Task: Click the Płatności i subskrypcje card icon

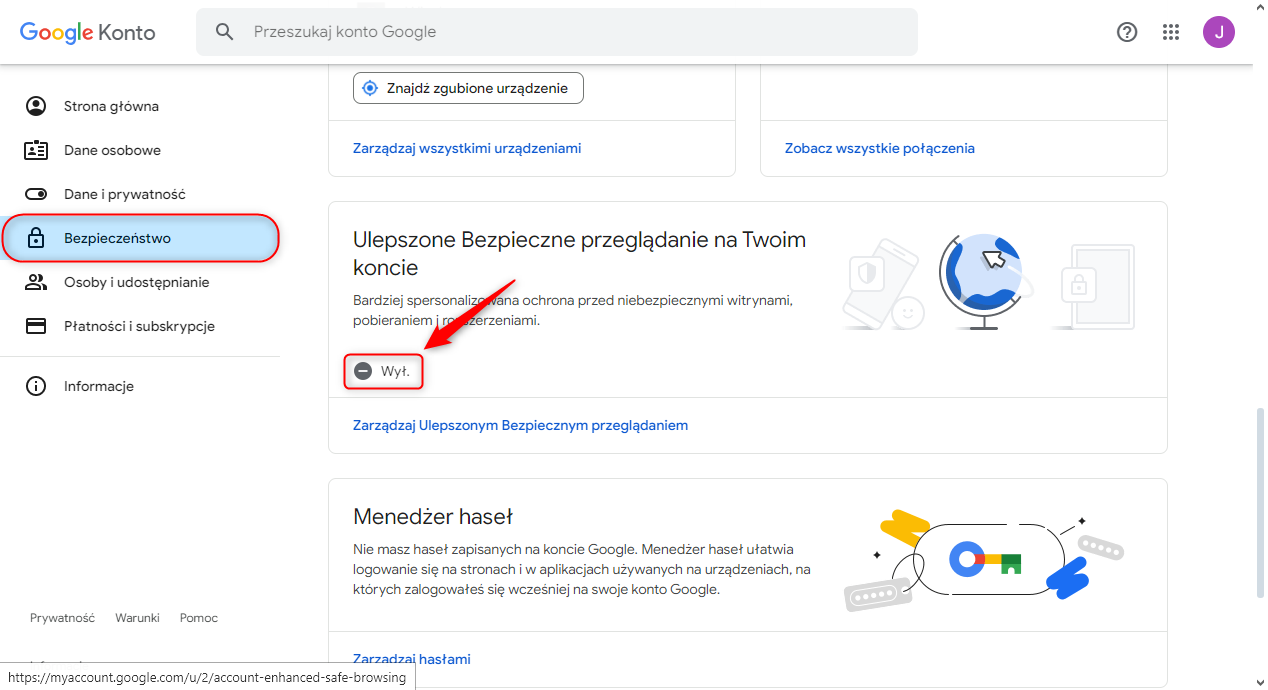Action: (x=36, y=326)
